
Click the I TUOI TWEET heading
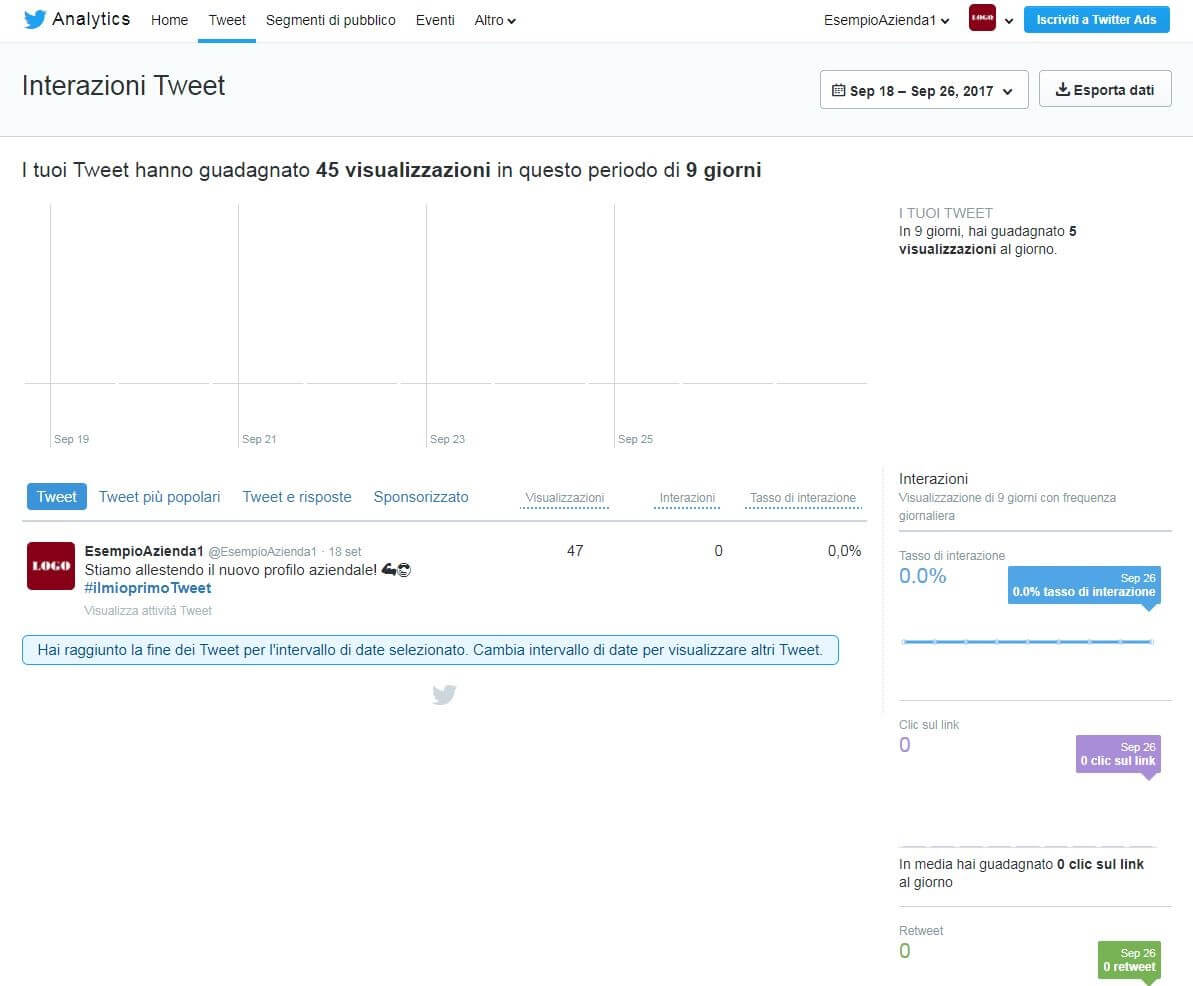[x=946, y=213]
